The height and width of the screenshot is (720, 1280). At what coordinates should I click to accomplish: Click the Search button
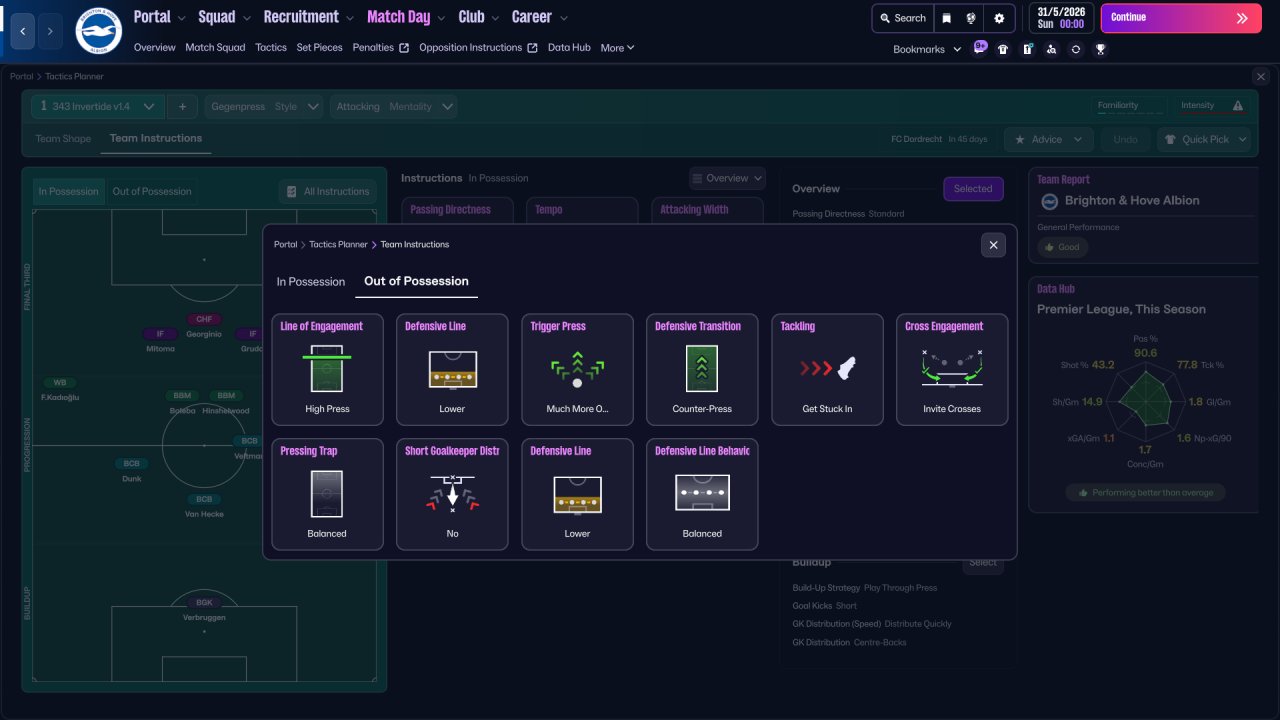(x=902, y=18)
